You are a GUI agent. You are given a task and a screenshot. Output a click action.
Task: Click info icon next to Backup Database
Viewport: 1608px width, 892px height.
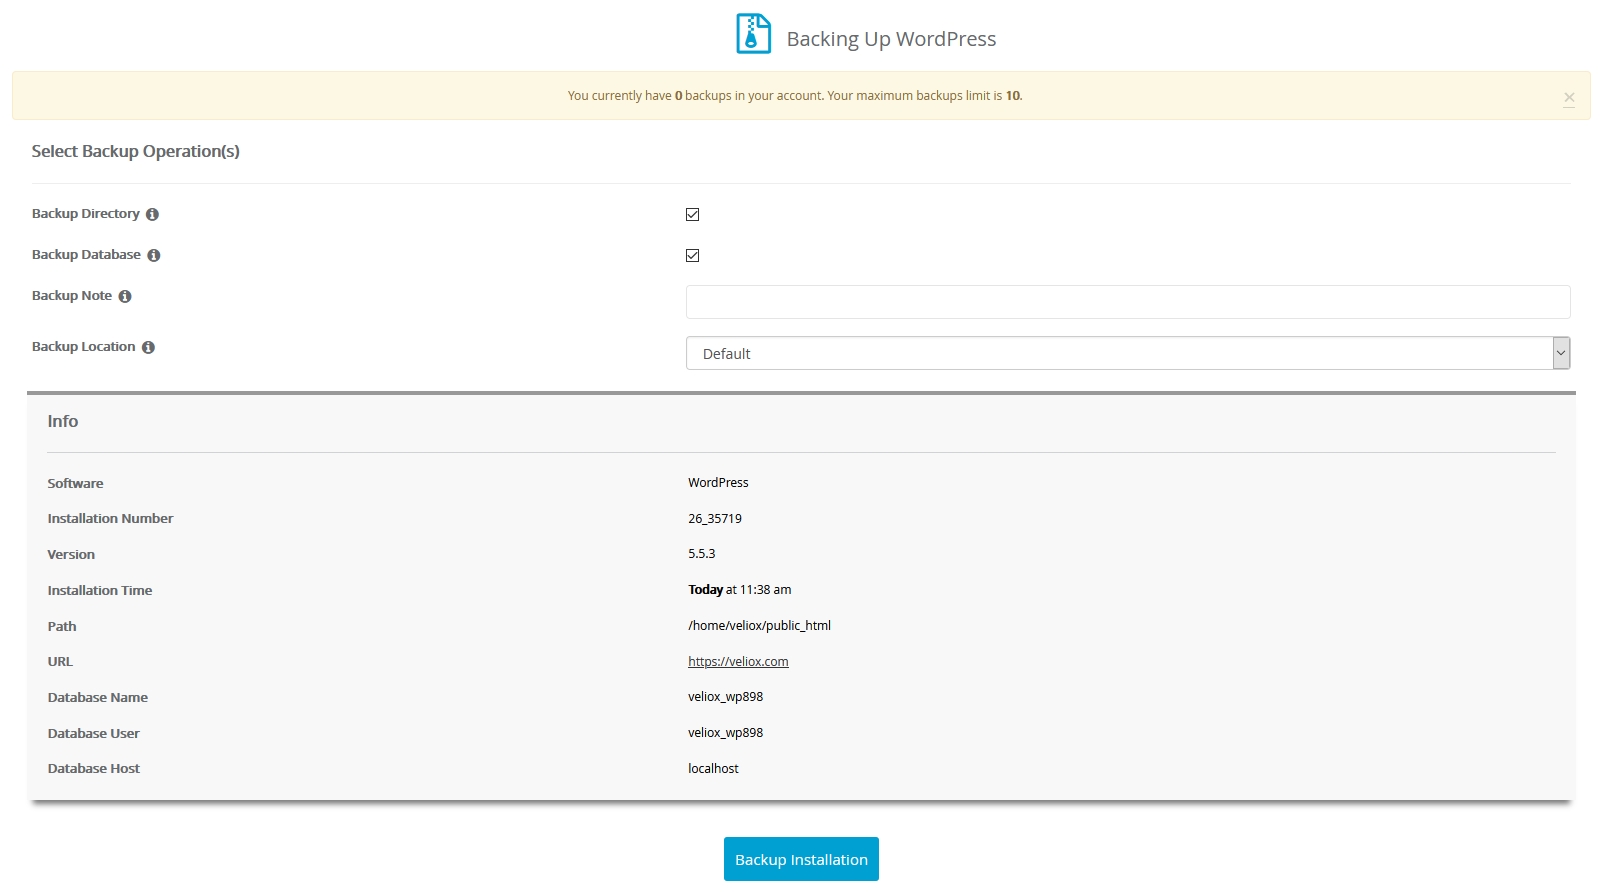(x=154, y=255)
